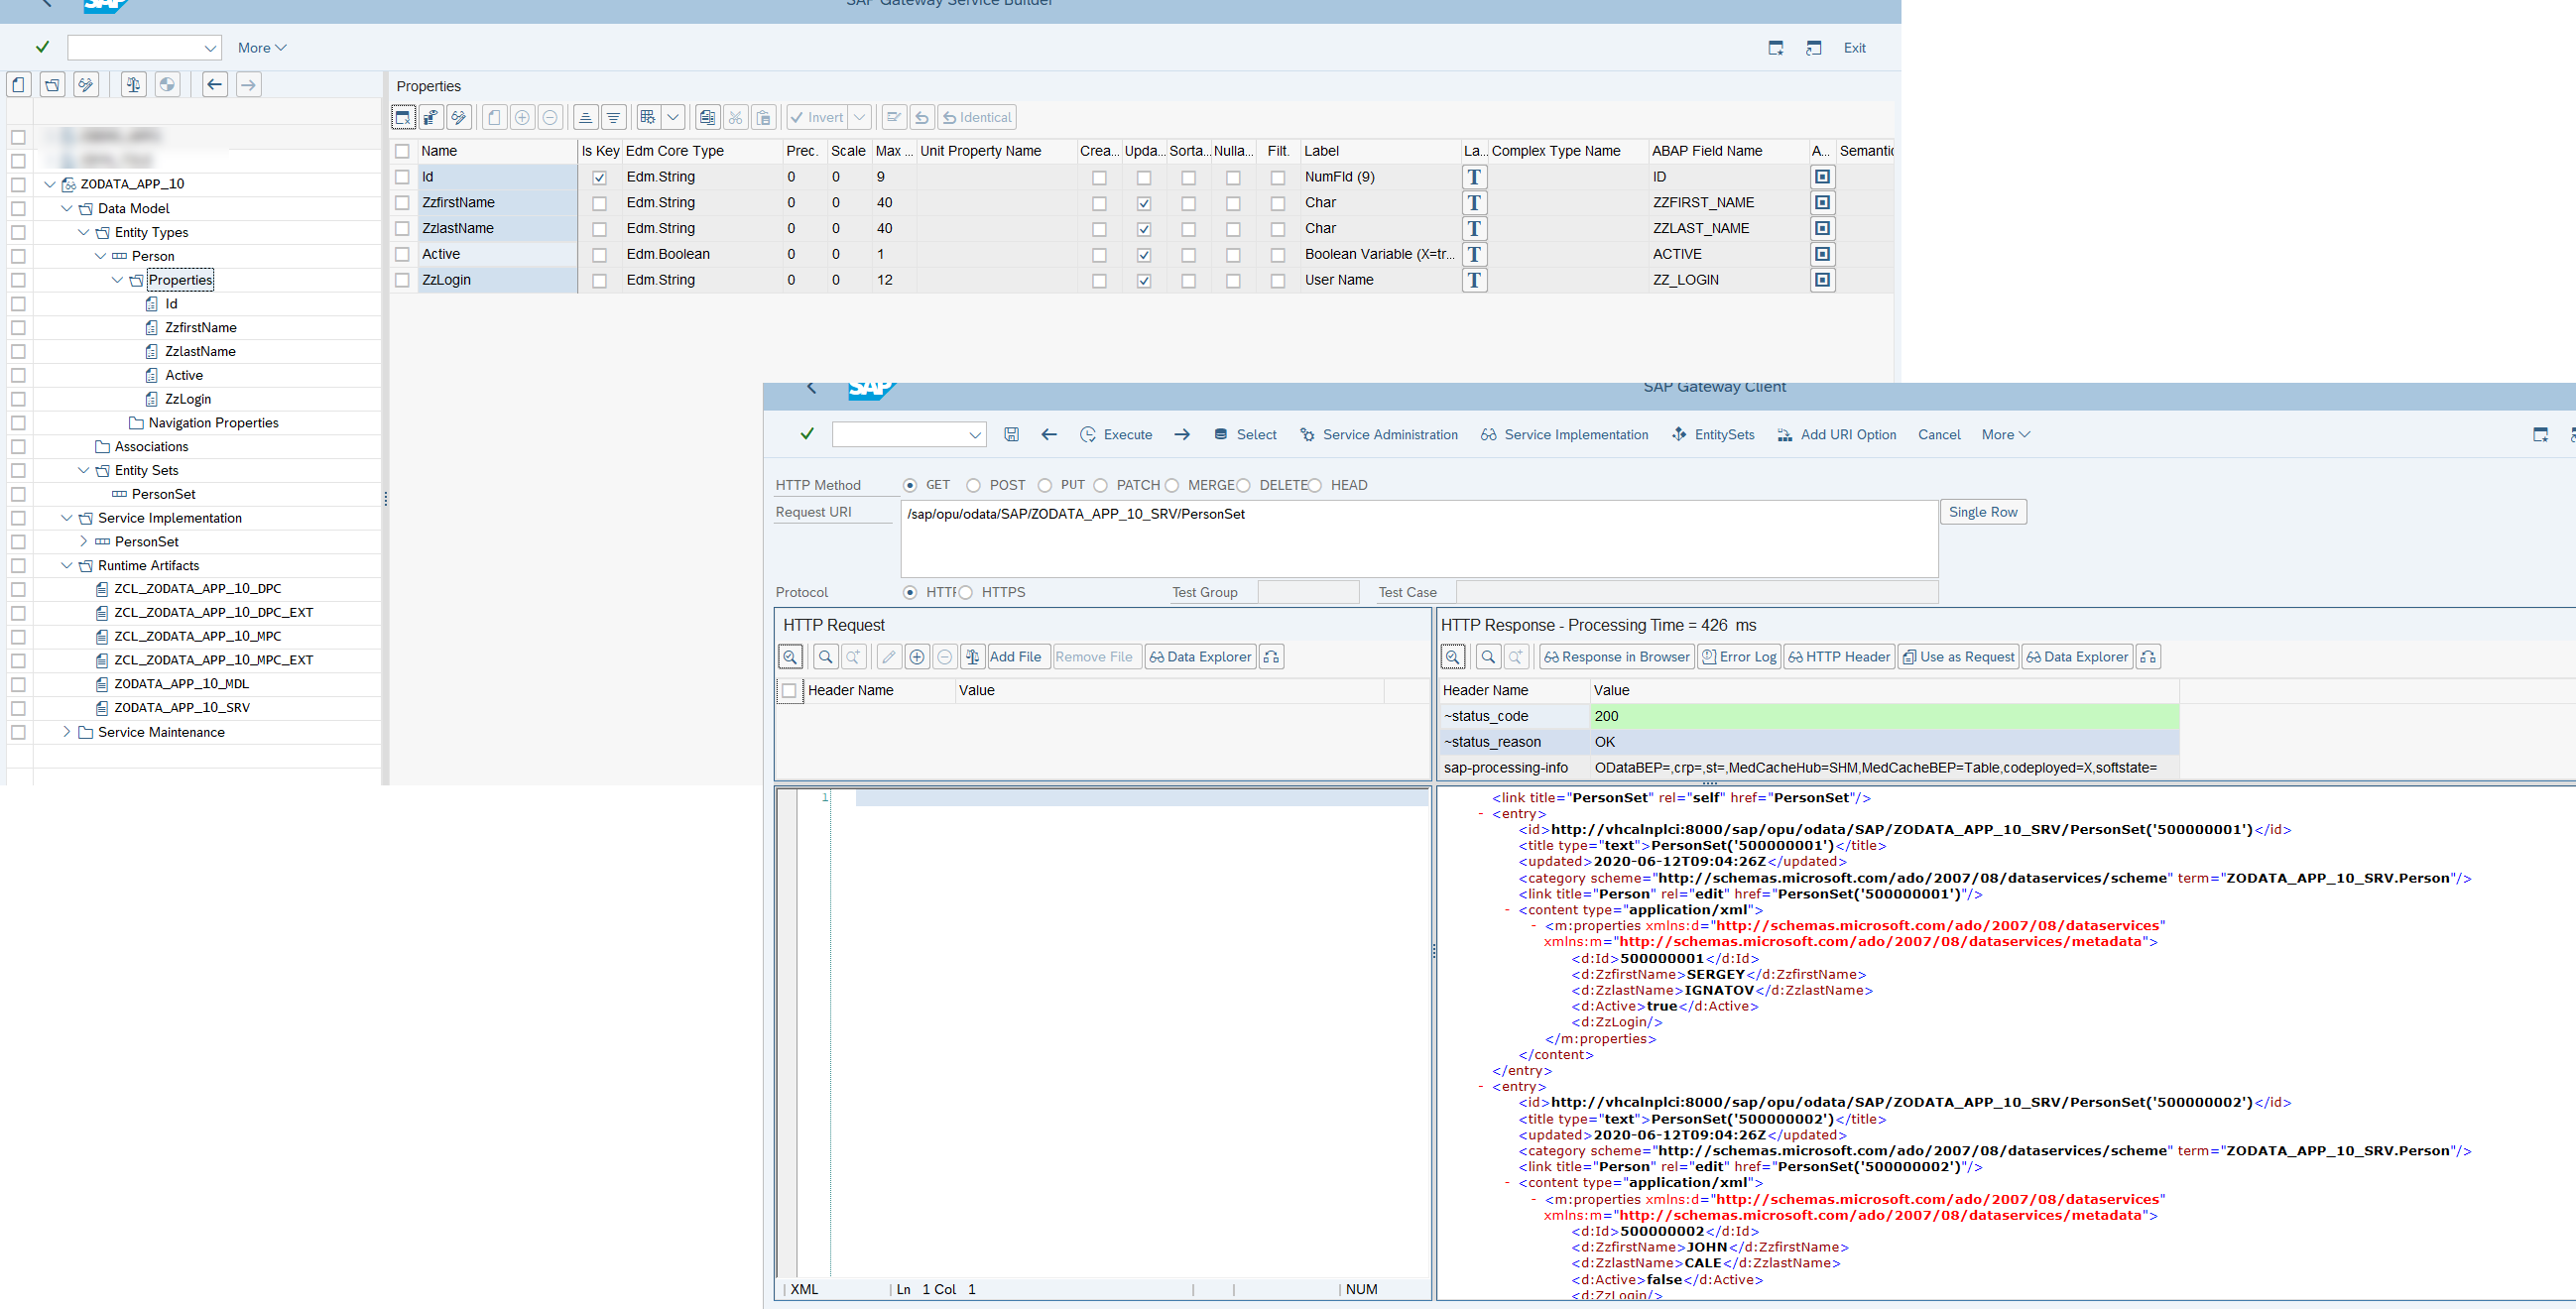Expand the PersonSet node under Service Implementation
The height and width of the screenshot is (1309, 2576).
coord(84,541)
